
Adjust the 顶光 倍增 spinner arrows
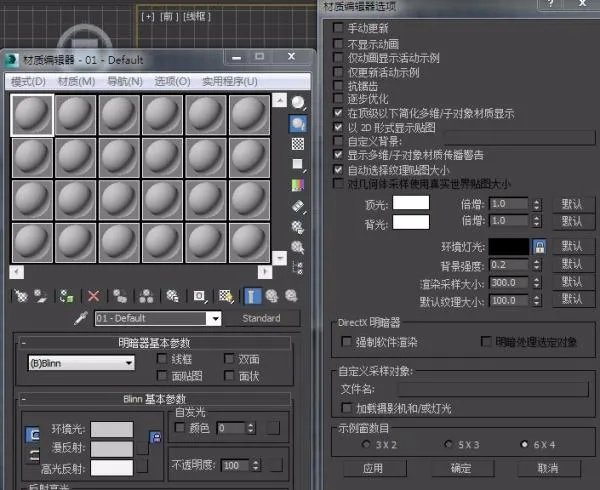click(x=536, y=205)
